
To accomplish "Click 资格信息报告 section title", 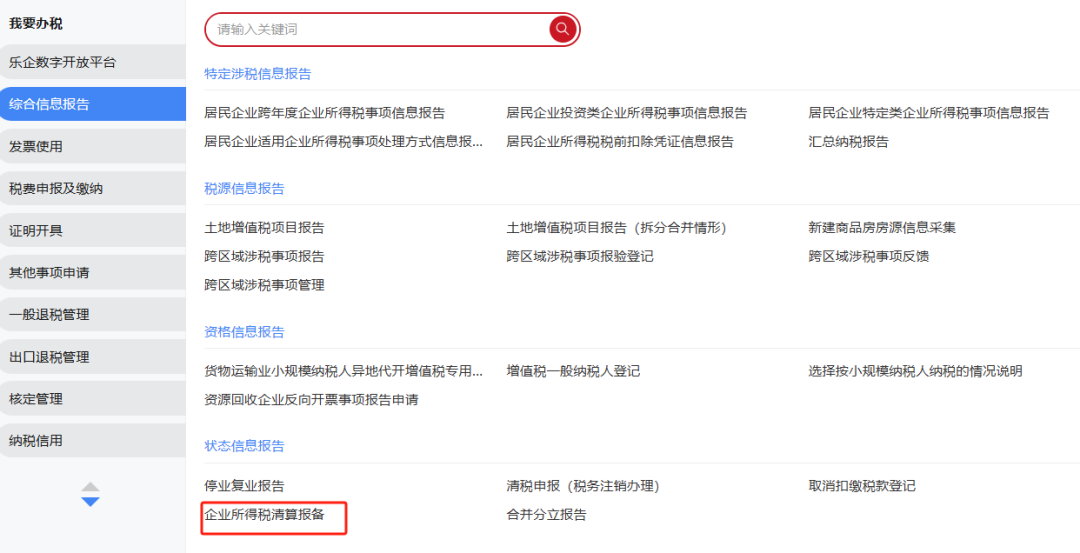I will [x=245, y=333].
